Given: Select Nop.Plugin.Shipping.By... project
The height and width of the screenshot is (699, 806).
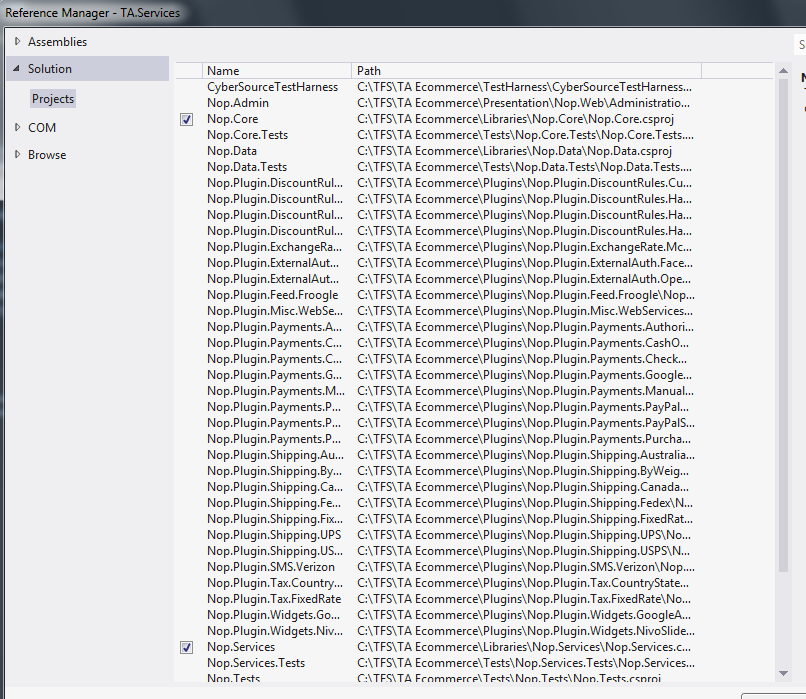Looking at the screenshot, I should 274,471.
